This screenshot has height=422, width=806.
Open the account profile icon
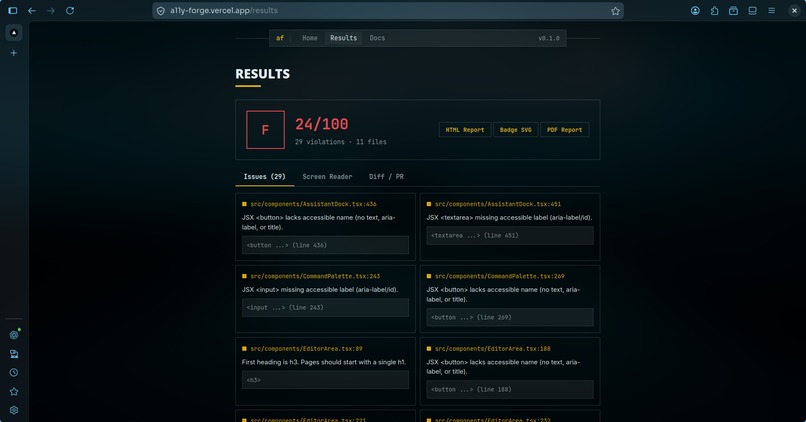click(x=695, y=10)
